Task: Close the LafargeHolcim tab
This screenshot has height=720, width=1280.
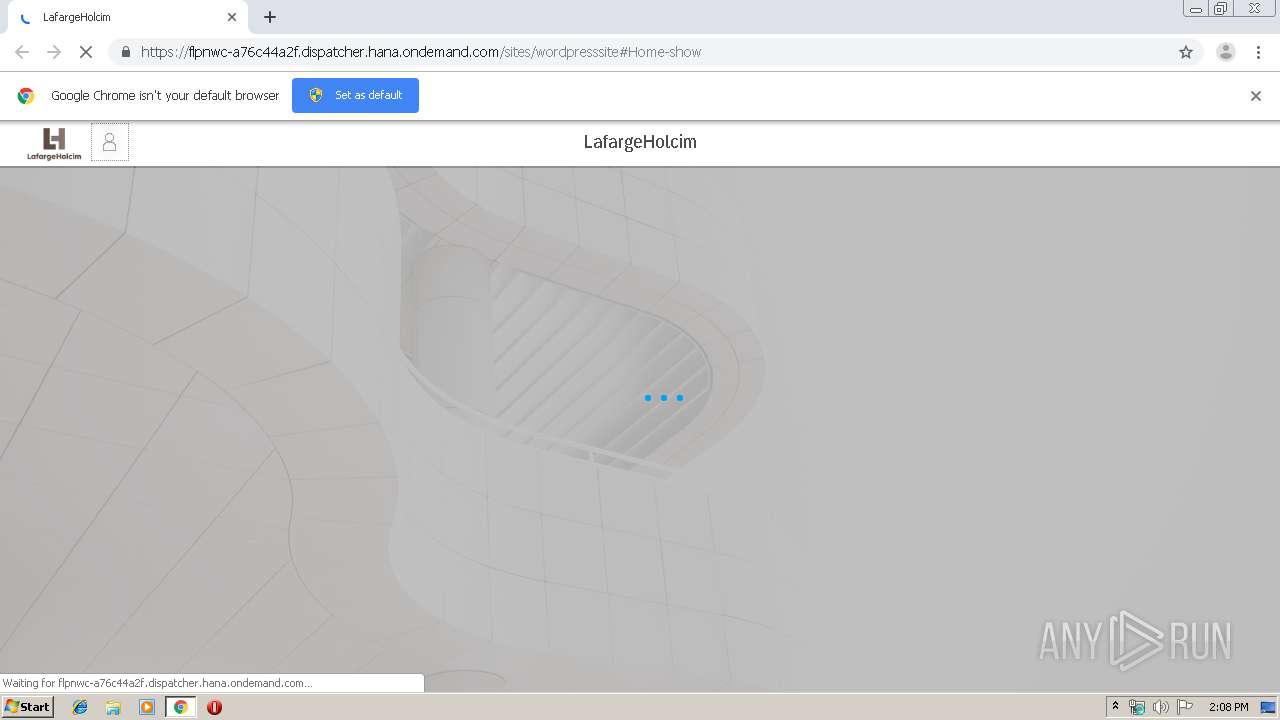Action: [232, 17]
